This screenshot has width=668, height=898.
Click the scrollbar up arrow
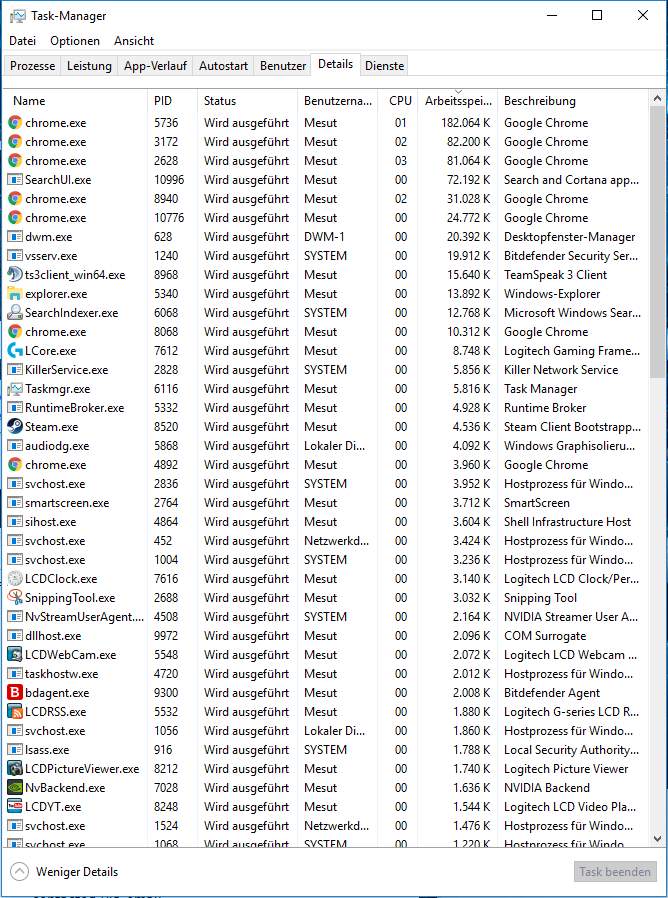coord(658,99)
